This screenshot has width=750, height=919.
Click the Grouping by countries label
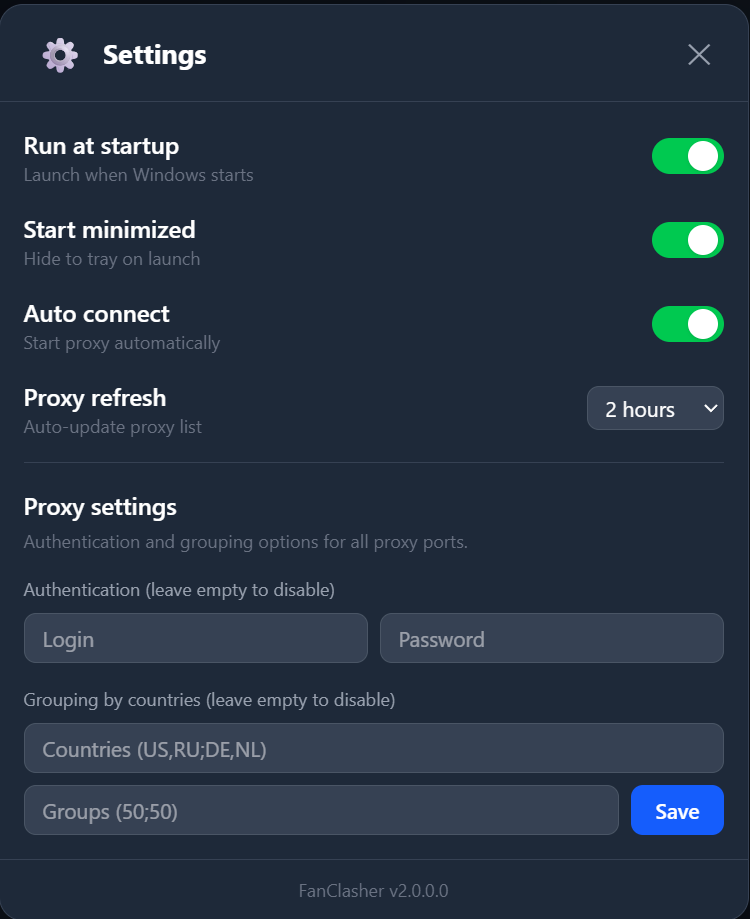tap(209, 700)
